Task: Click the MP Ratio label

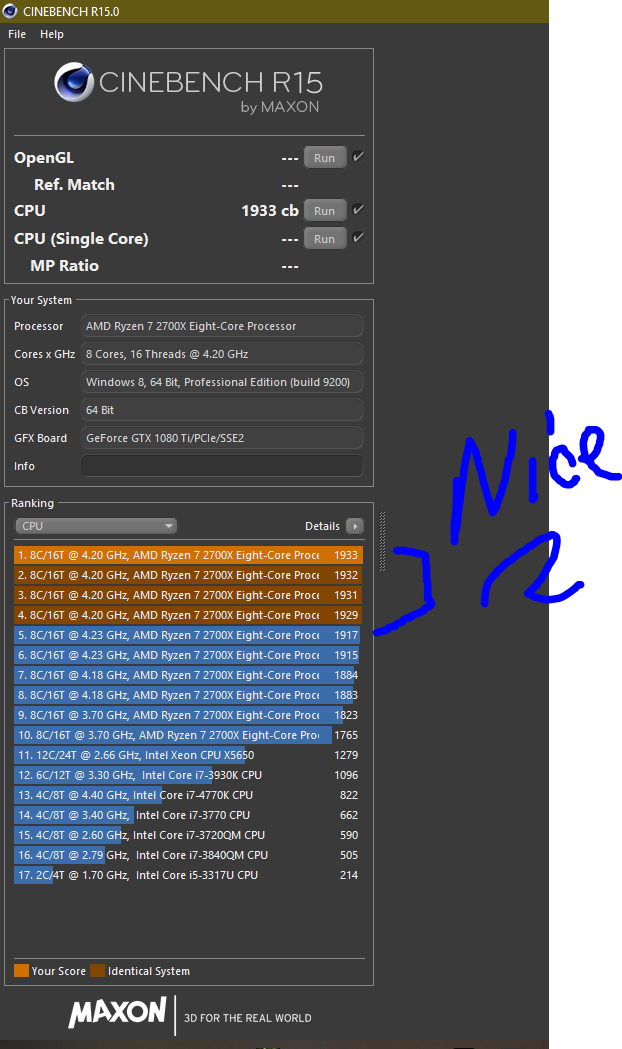Action: coord(64,266)
